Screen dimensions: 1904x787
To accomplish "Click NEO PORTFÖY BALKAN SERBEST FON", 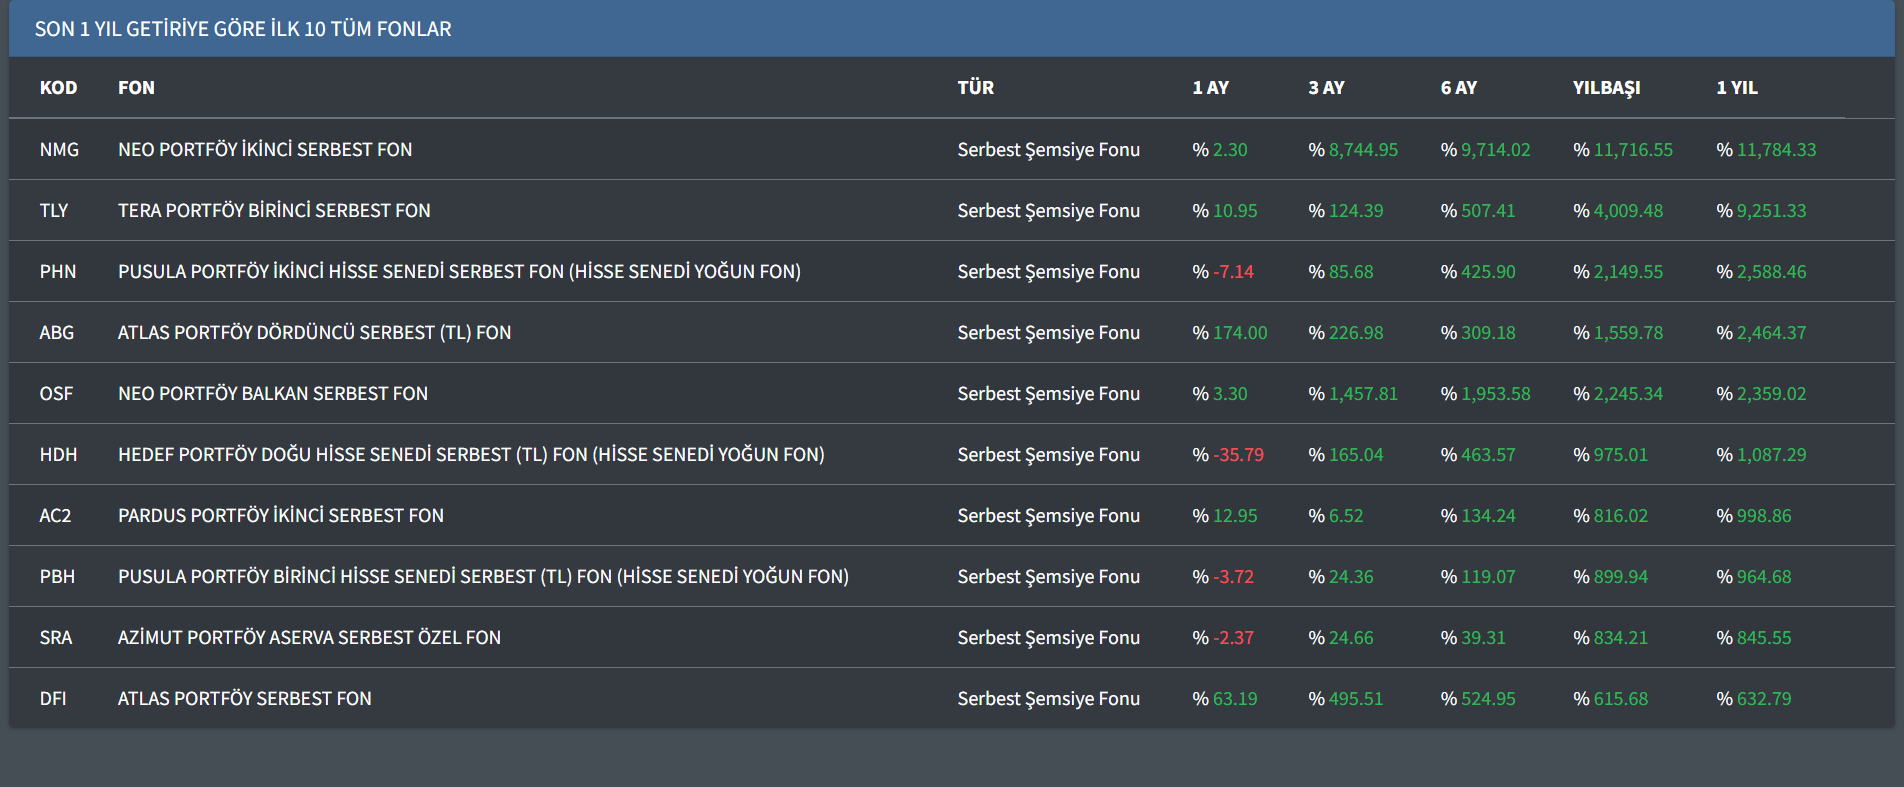I will [x=273, y=394].
